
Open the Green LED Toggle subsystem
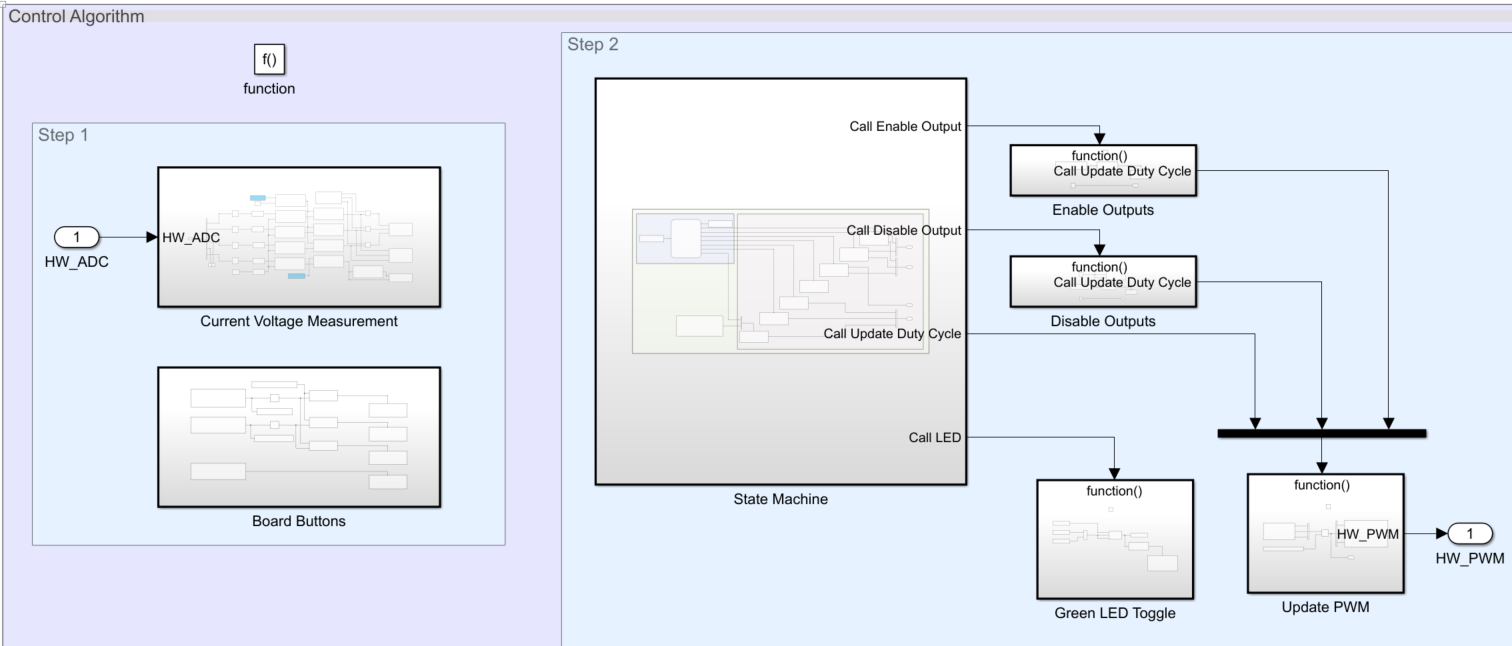(1115, 538)
